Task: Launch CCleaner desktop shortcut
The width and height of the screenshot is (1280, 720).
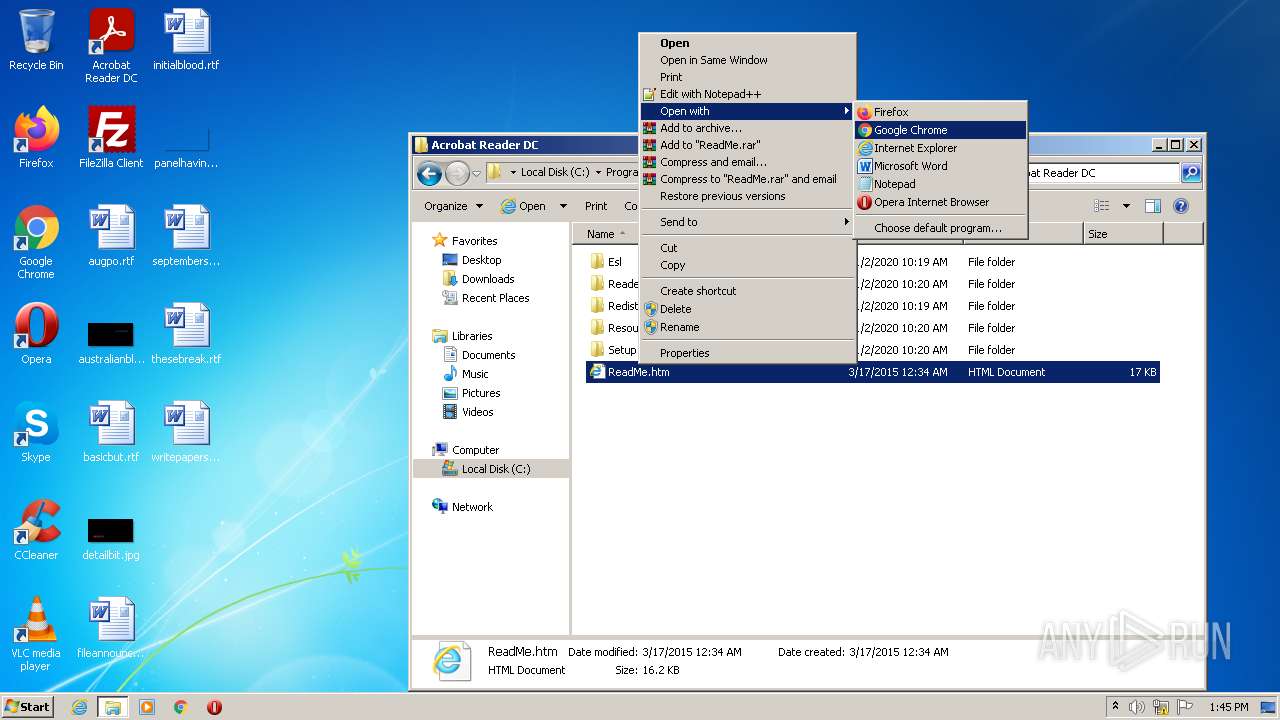Action: [36, 530]
